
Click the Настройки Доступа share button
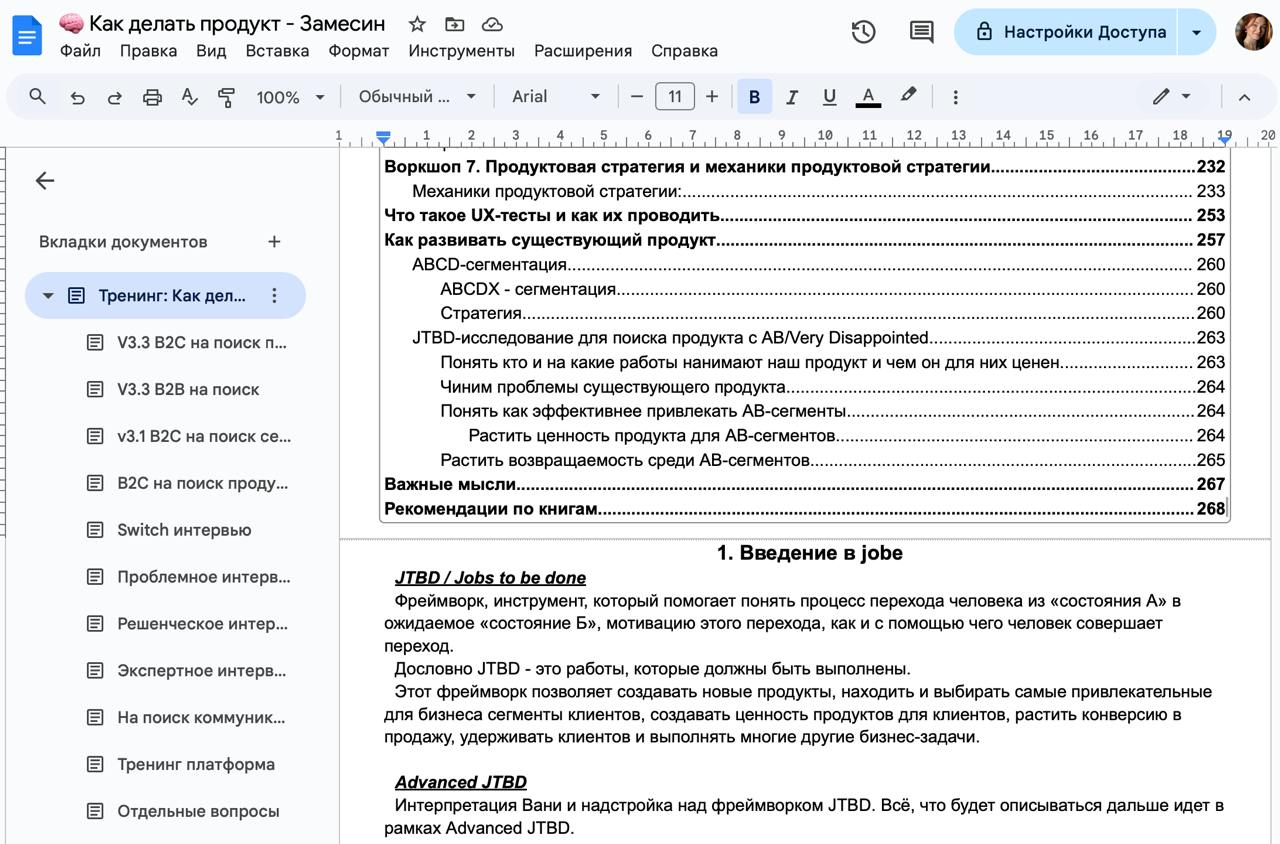point(1067,32)
